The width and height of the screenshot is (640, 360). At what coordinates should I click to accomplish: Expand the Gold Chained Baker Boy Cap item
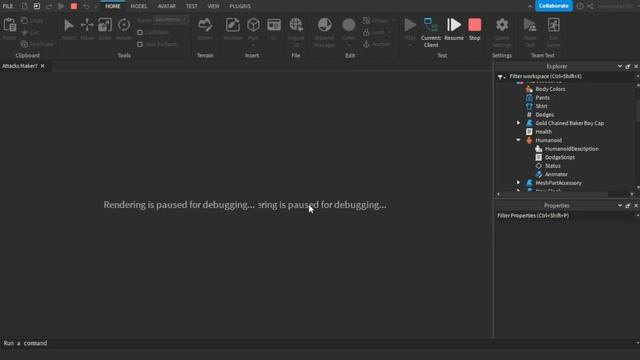[x=518, y=123]
